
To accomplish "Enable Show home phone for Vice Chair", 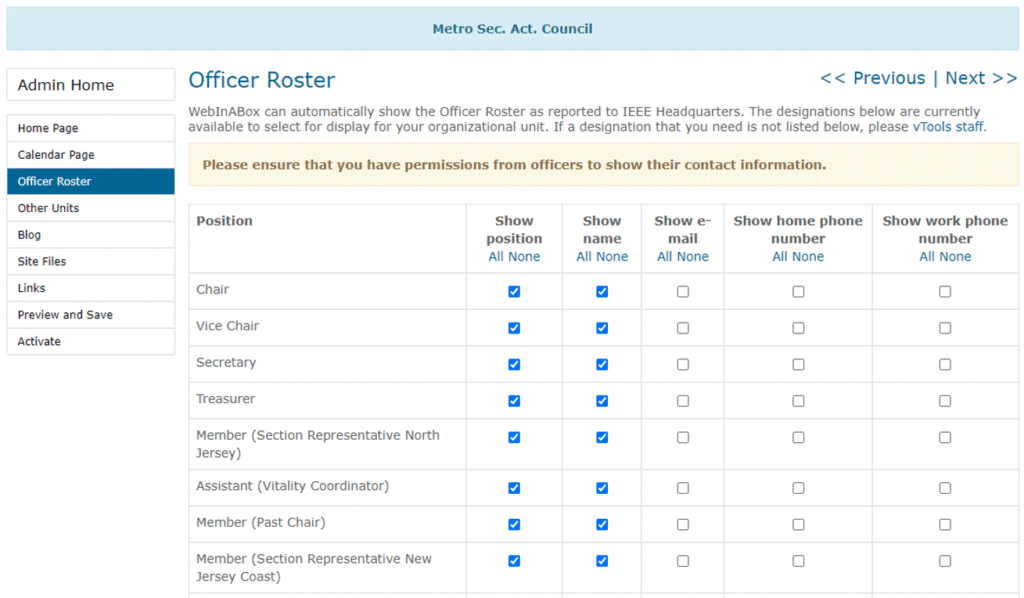I will [798, 328].
